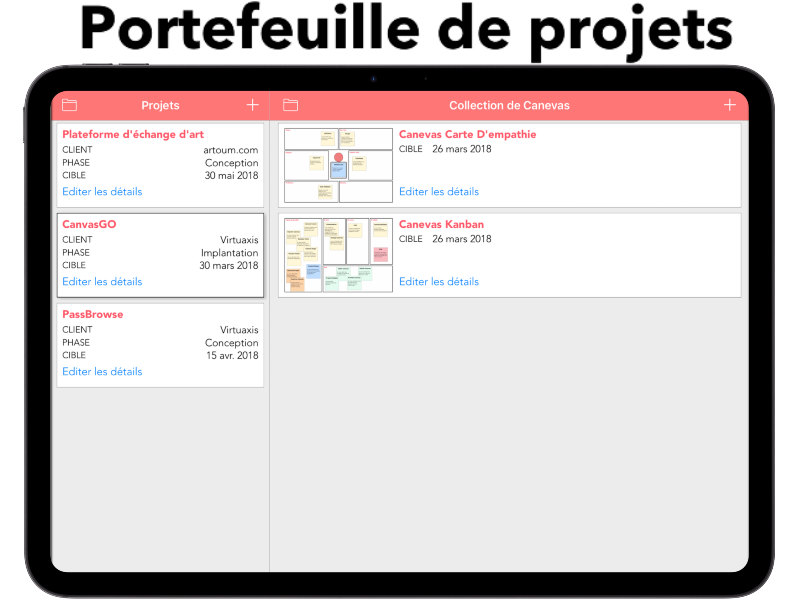This screenshot has height=600, width=800.
Task: Click the Implantation phase value in CanvasGO
Action: [229, 253]
